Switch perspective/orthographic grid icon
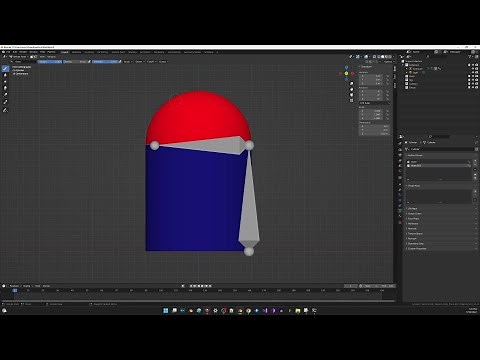Image resolution: width=480 pixels, height=360 pixels. click(351, 100)
